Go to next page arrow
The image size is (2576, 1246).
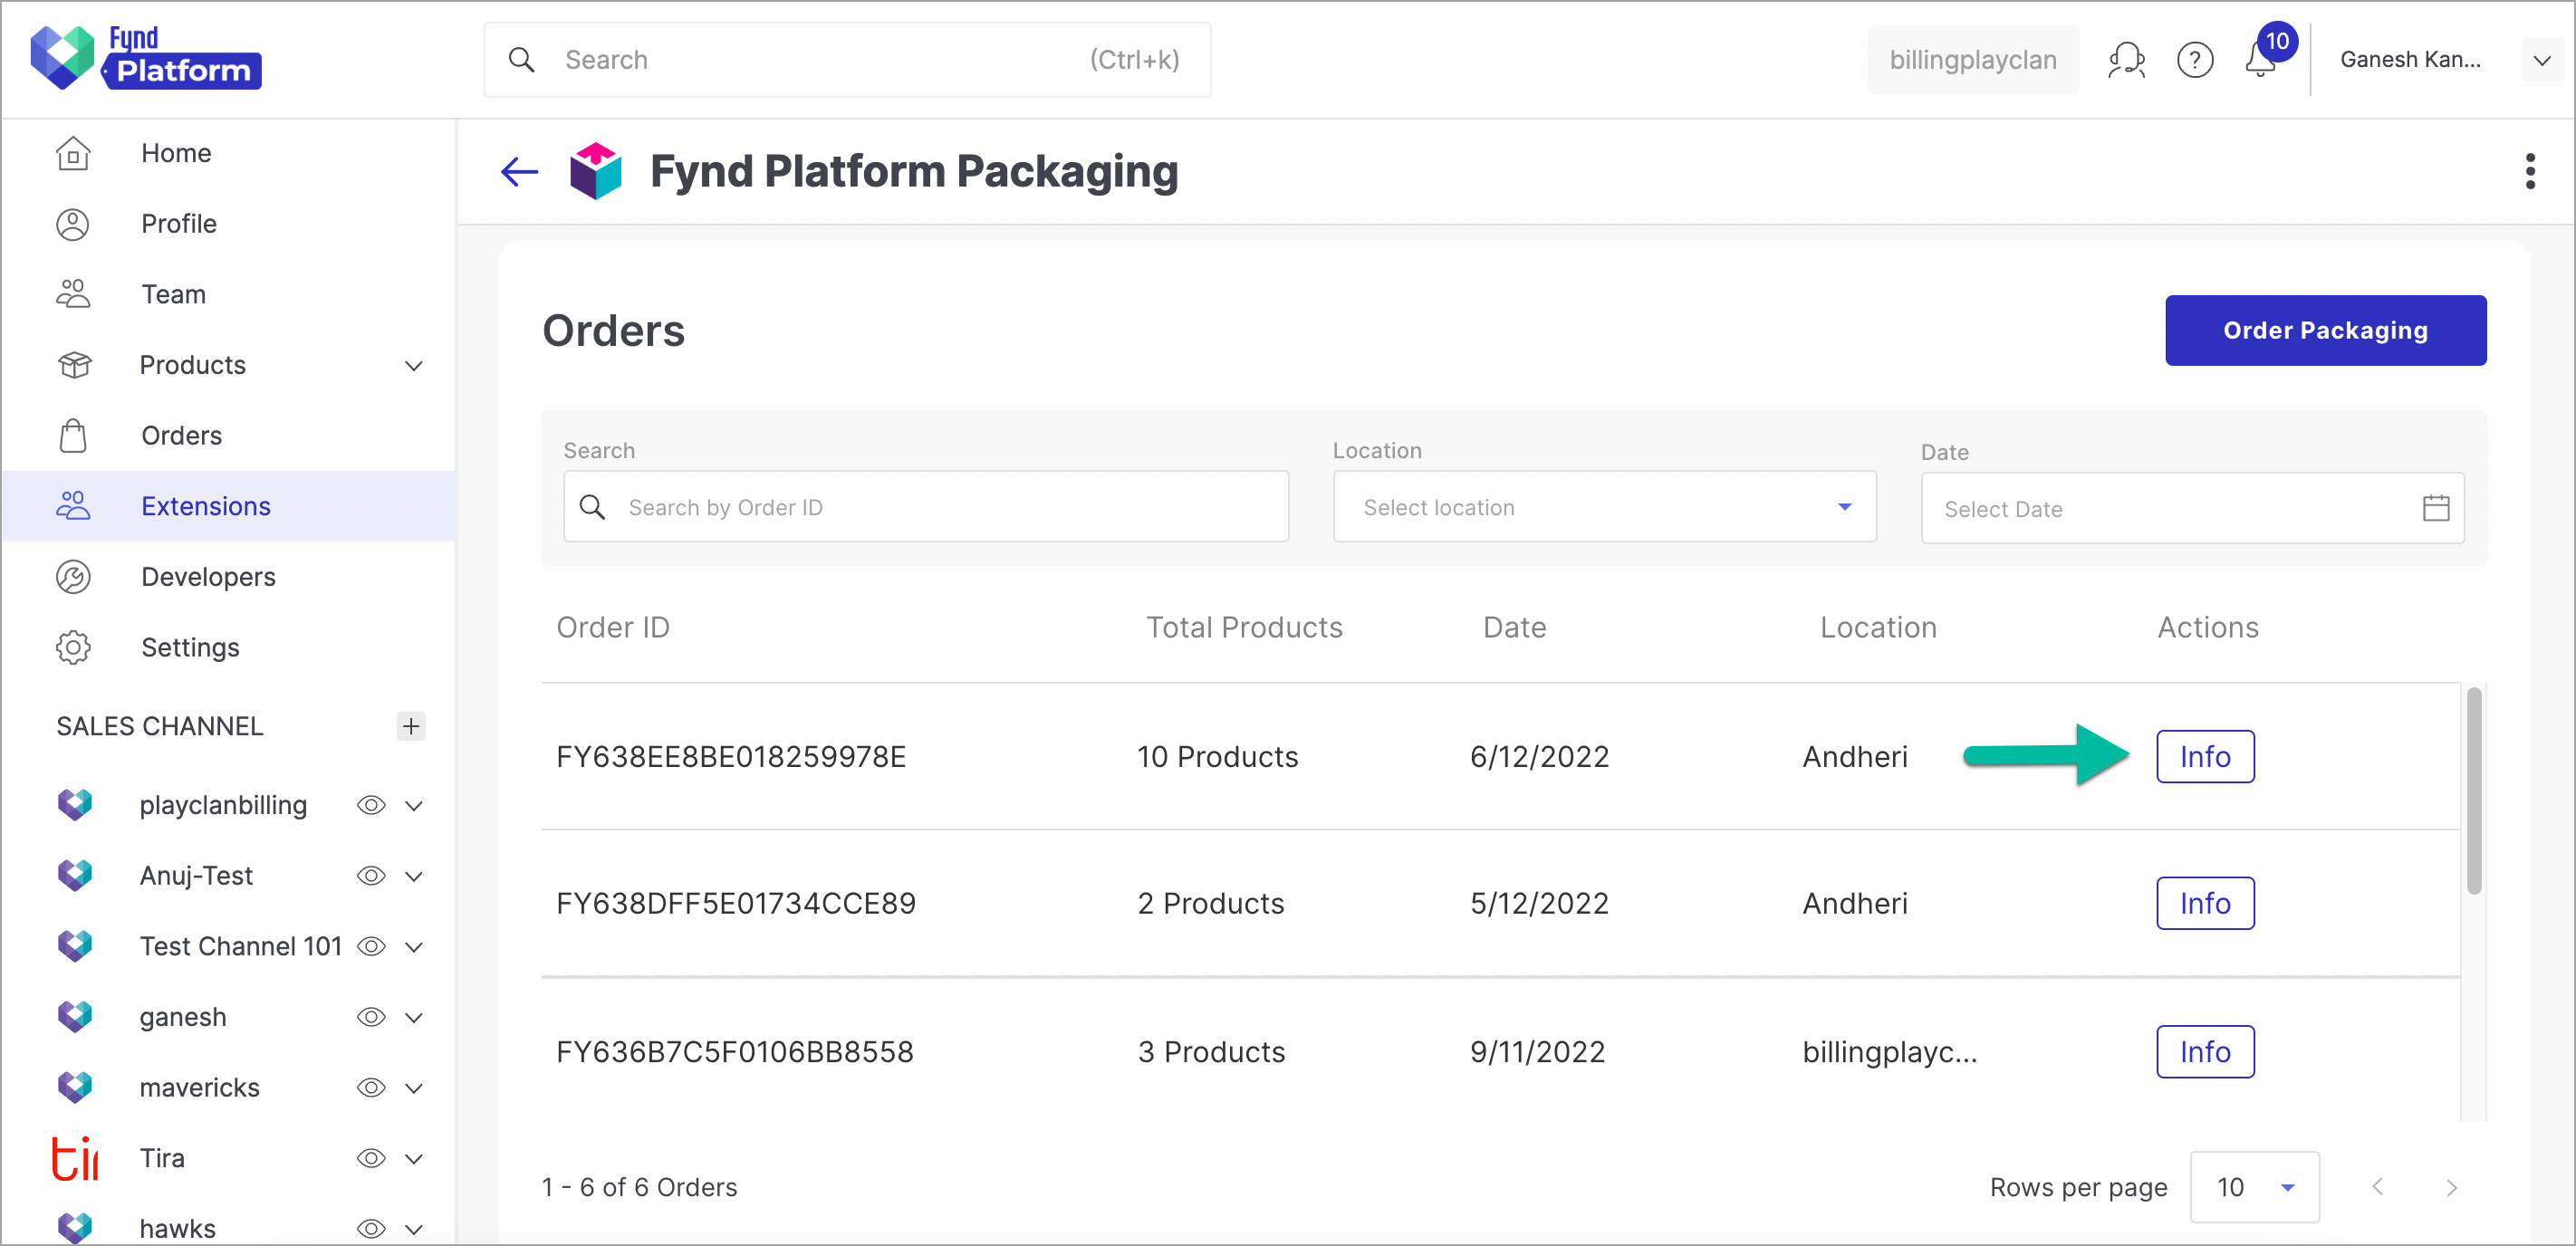tap(2451, 1187)
